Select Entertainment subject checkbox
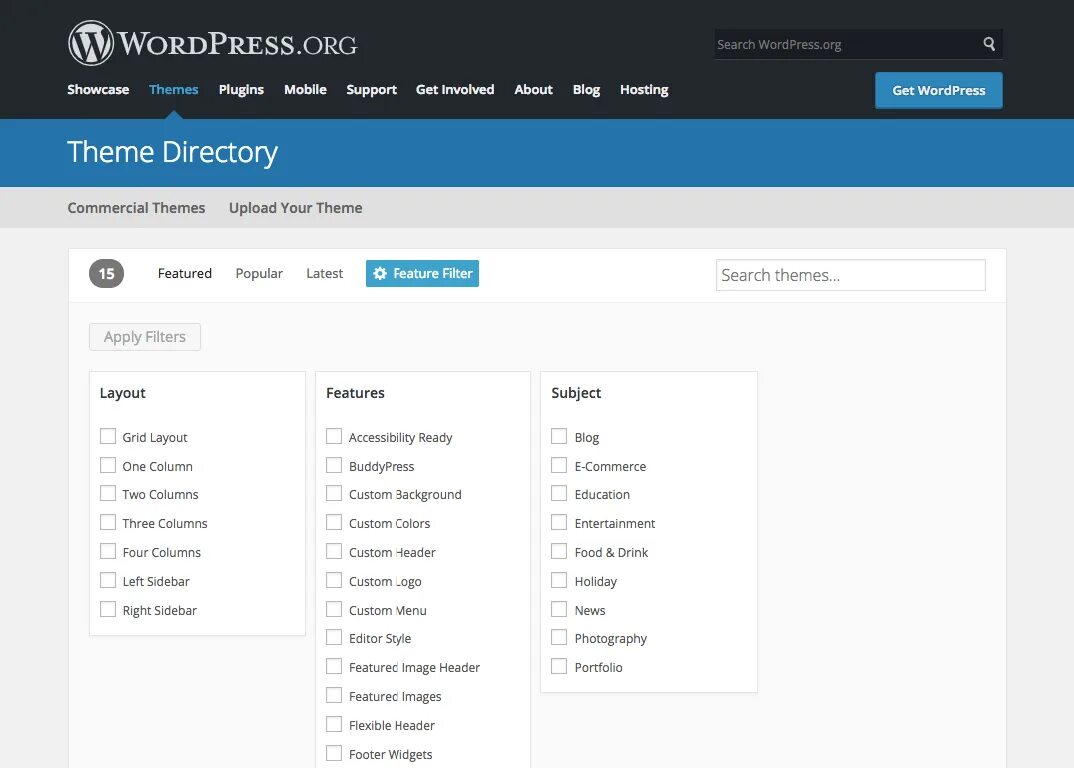Image resolution: width=1074 pixels, height=768 pixels. pos(559,522)
